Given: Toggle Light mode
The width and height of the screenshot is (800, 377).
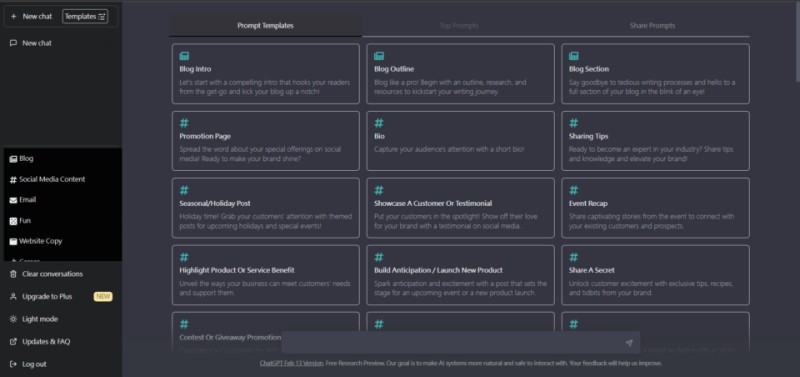Looking at the screenshot, I should 40,319.
